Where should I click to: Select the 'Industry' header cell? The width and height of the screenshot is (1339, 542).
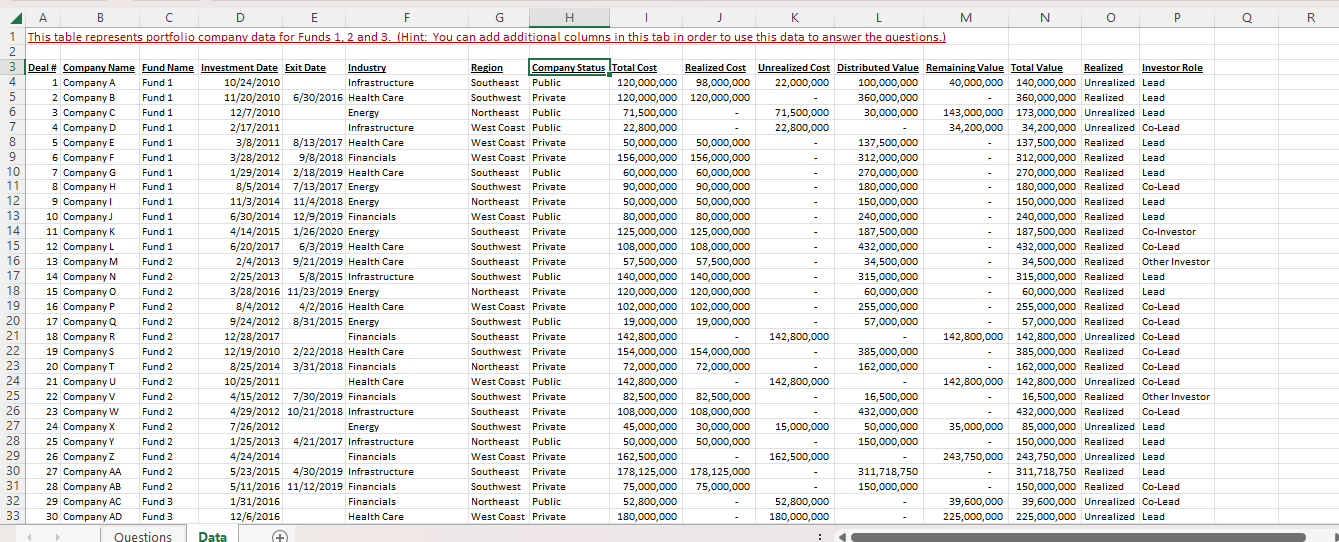coord(406,67)
